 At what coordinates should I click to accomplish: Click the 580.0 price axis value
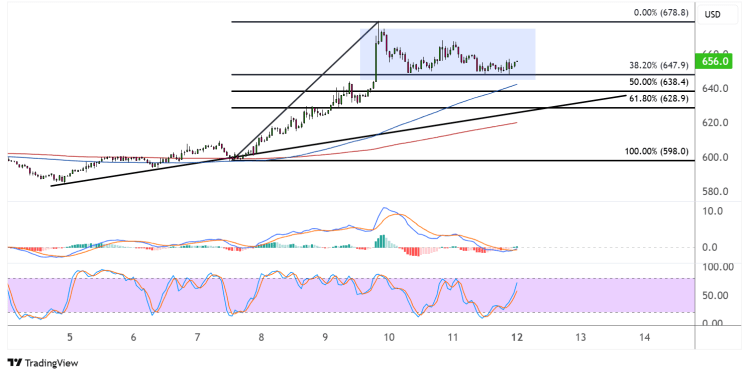pyautogui.click(x=715, y=192)
